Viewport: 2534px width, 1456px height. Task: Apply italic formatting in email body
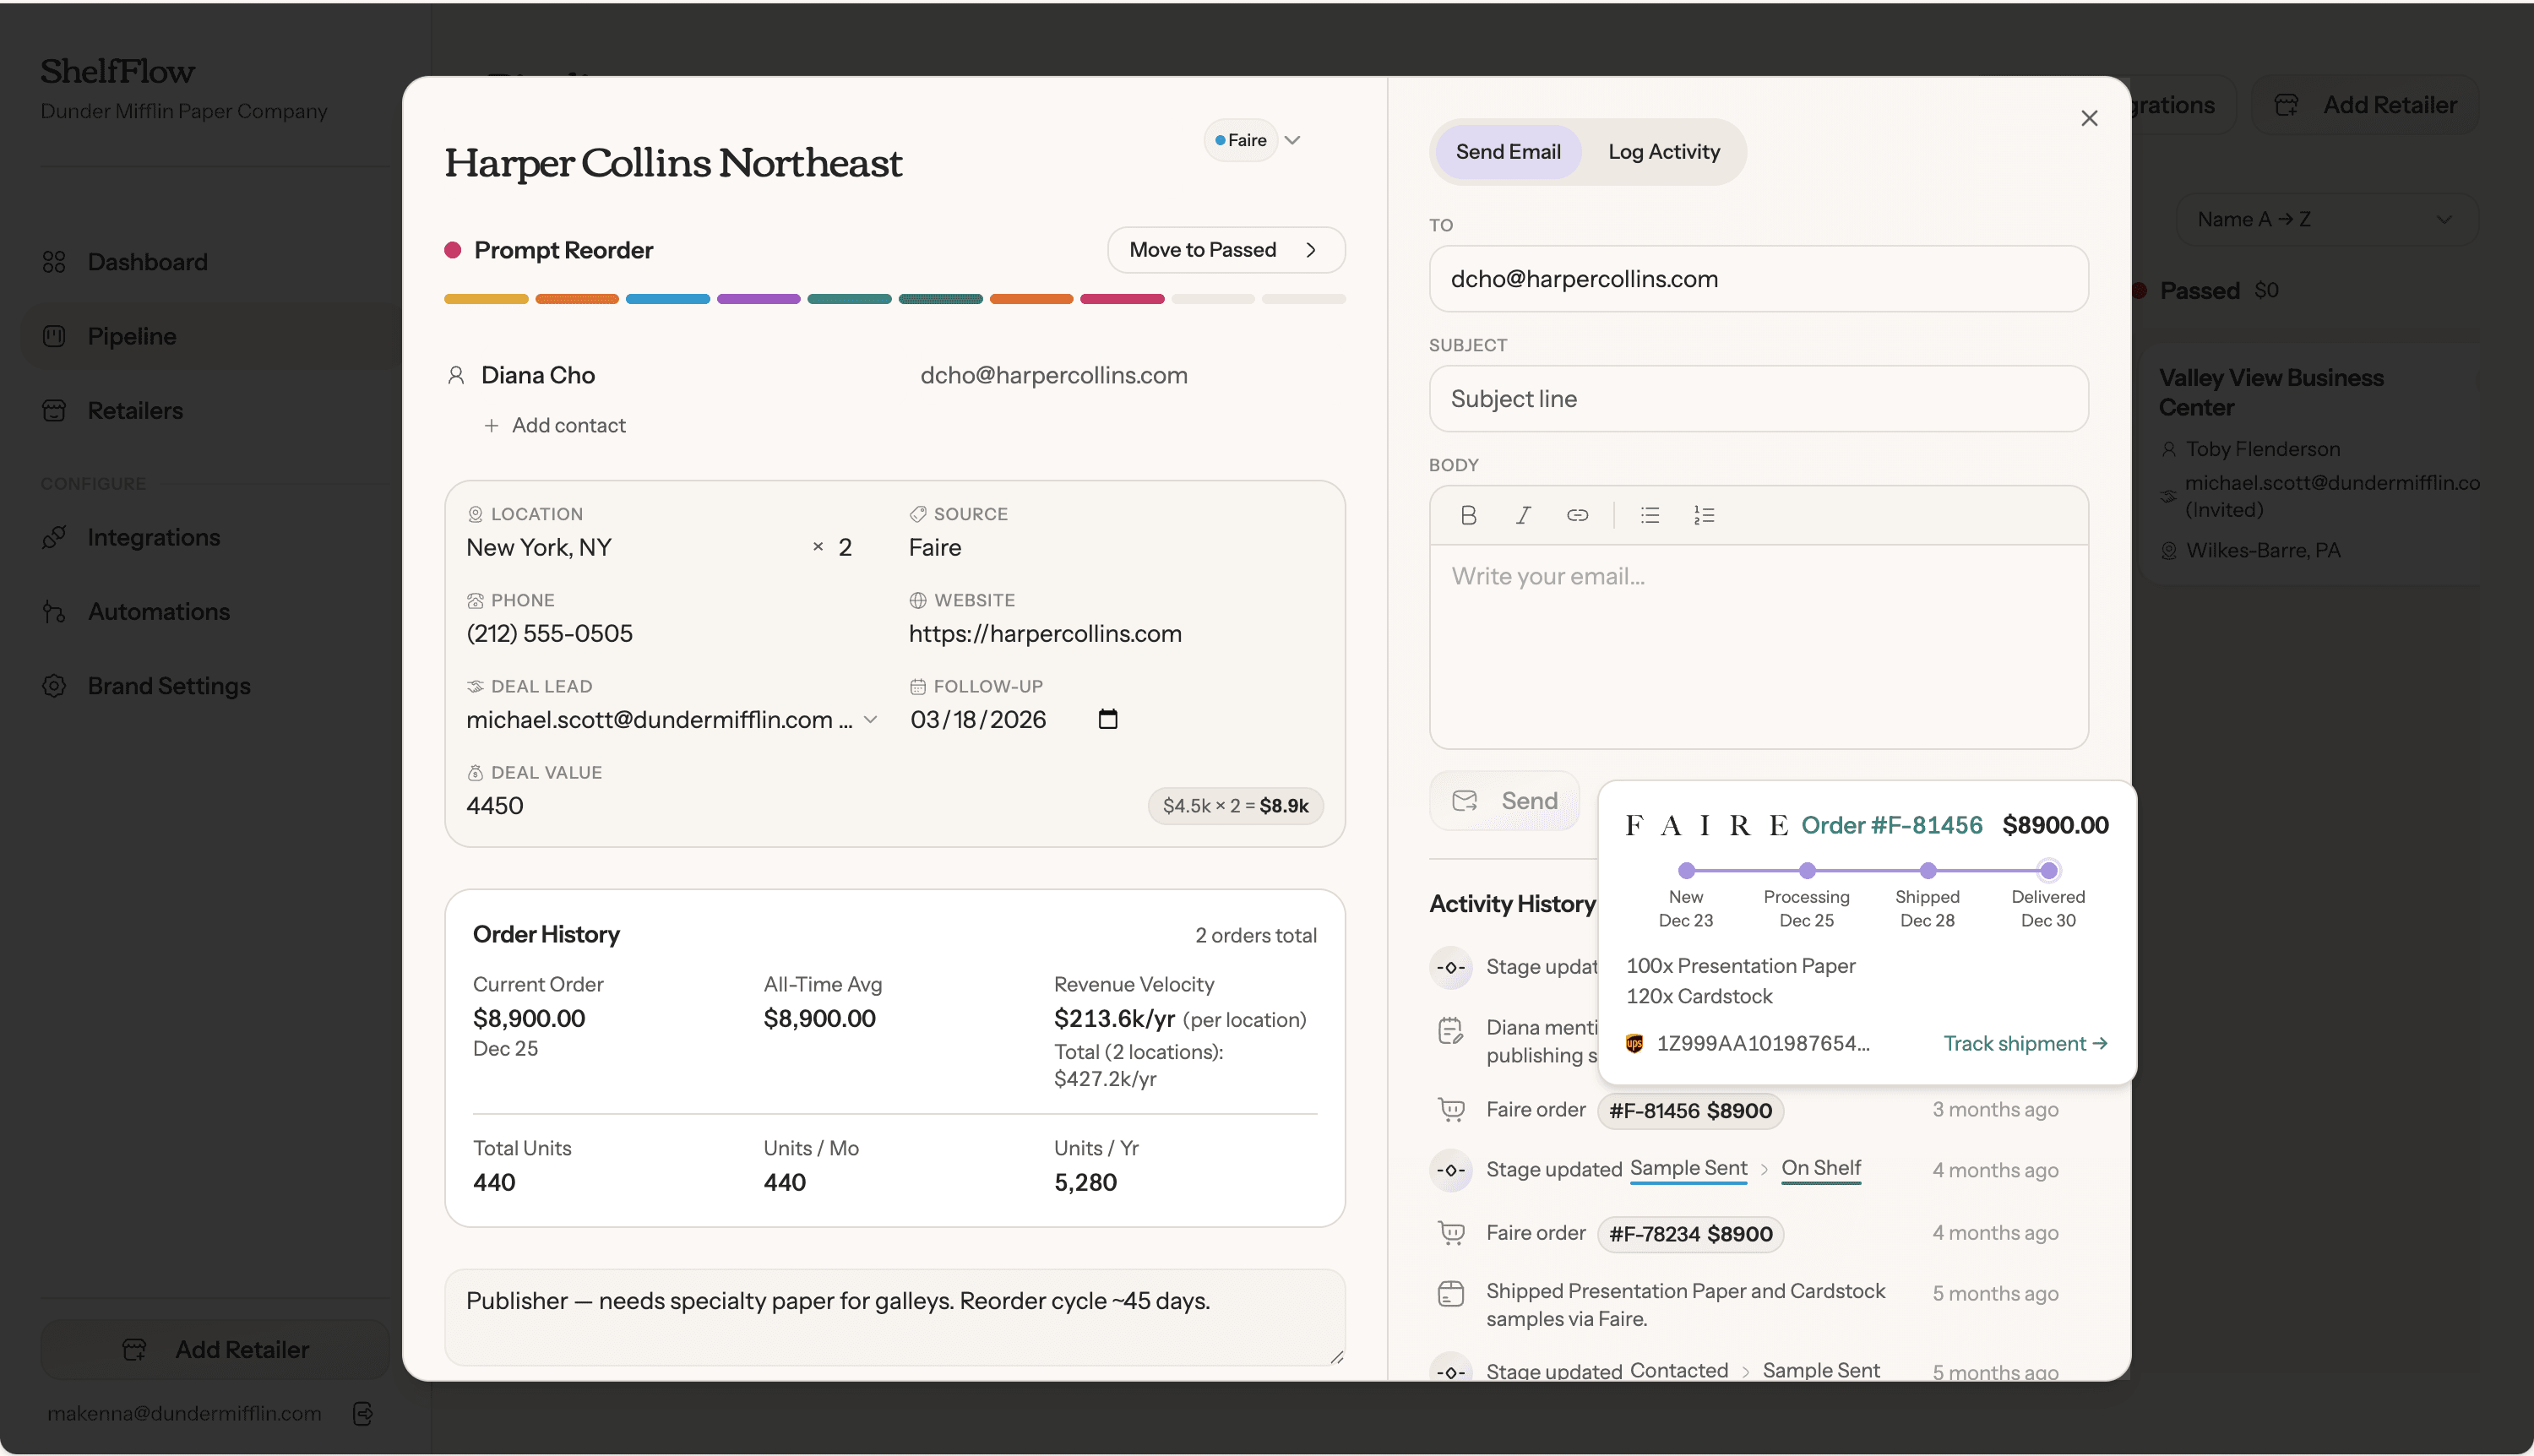coord(1523,515)
